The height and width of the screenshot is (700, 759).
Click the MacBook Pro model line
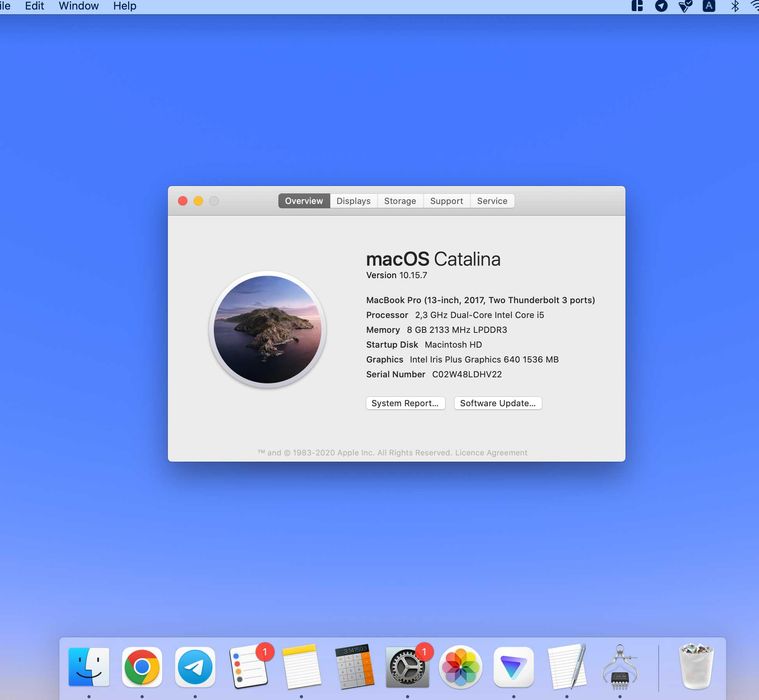point(481,300)
